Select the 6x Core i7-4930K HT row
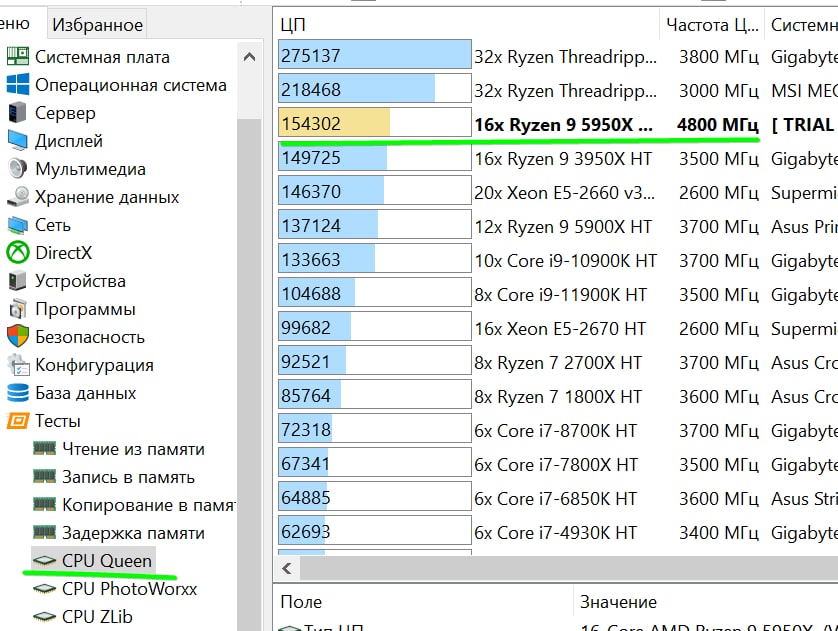Screen dimensions: 838x631 tap(556, 533)
